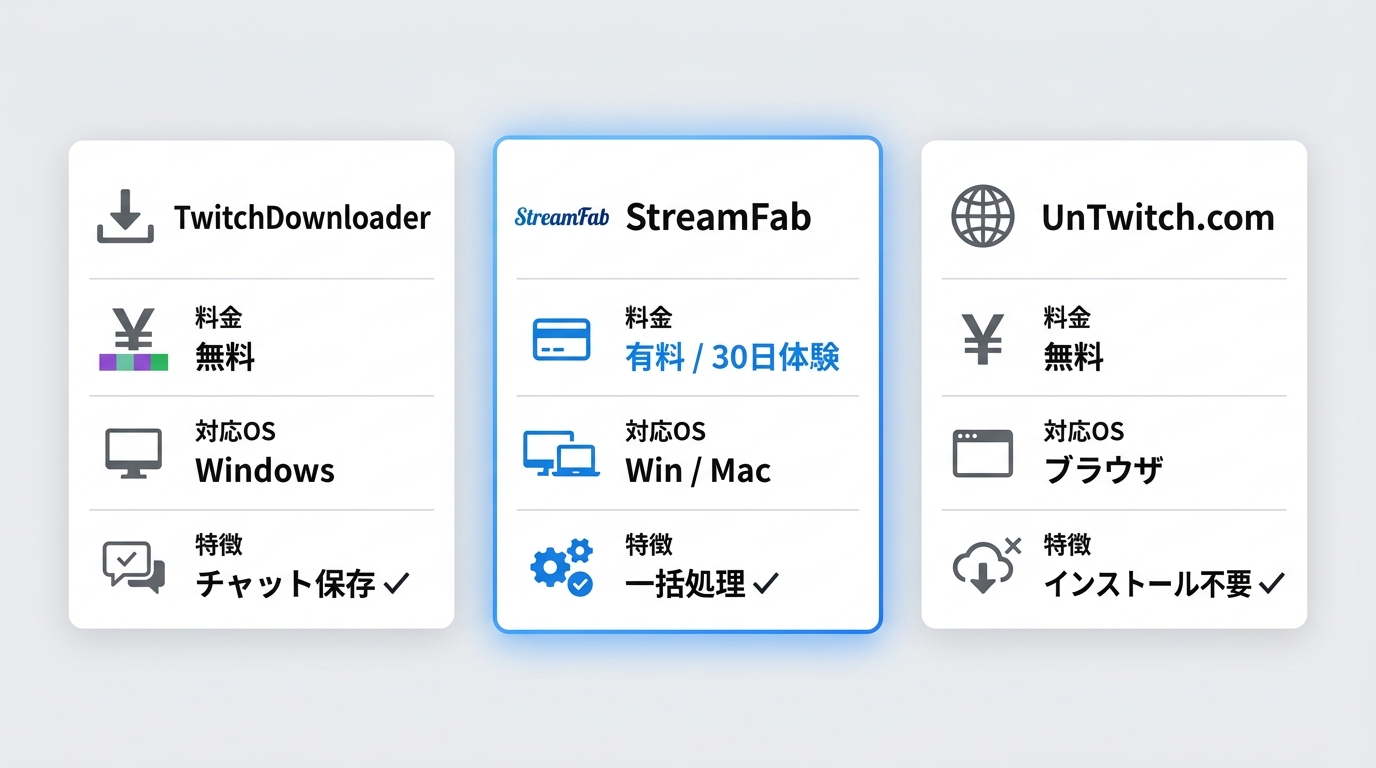This screenshot has width=1376, height=768.
Task: Select the StreamFab title text
Action: pyautogui.click(x=718, y=217)
